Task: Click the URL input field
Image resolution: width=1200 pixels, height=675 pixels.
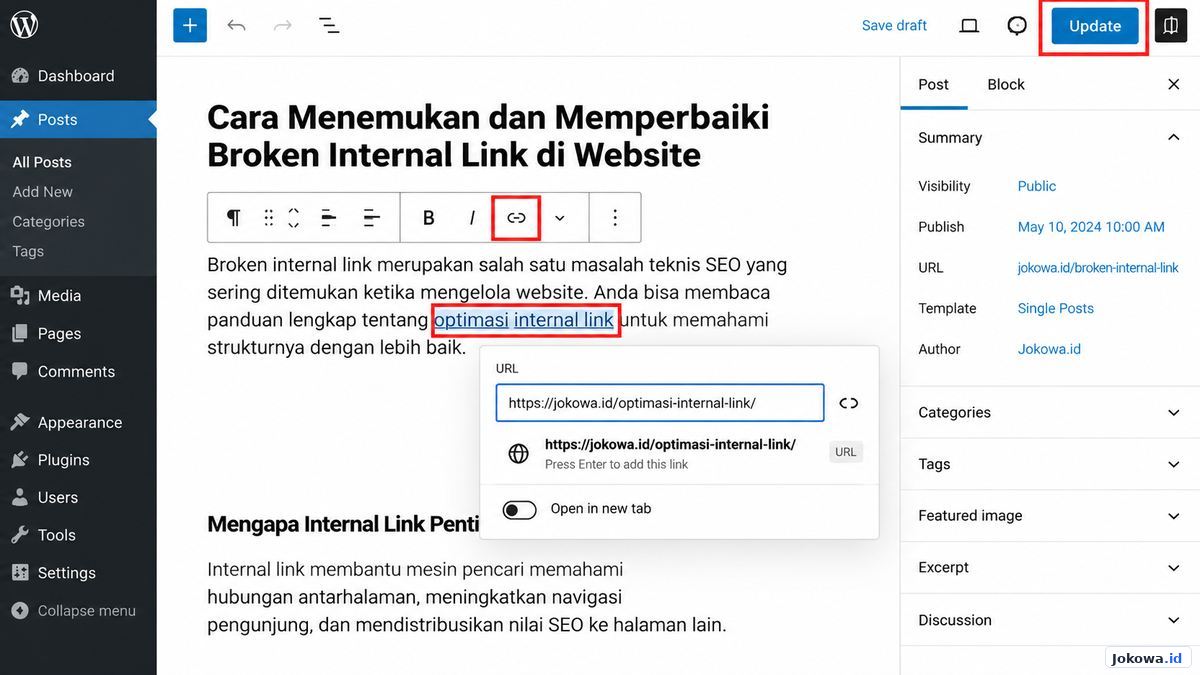Action: click(660, 403)
